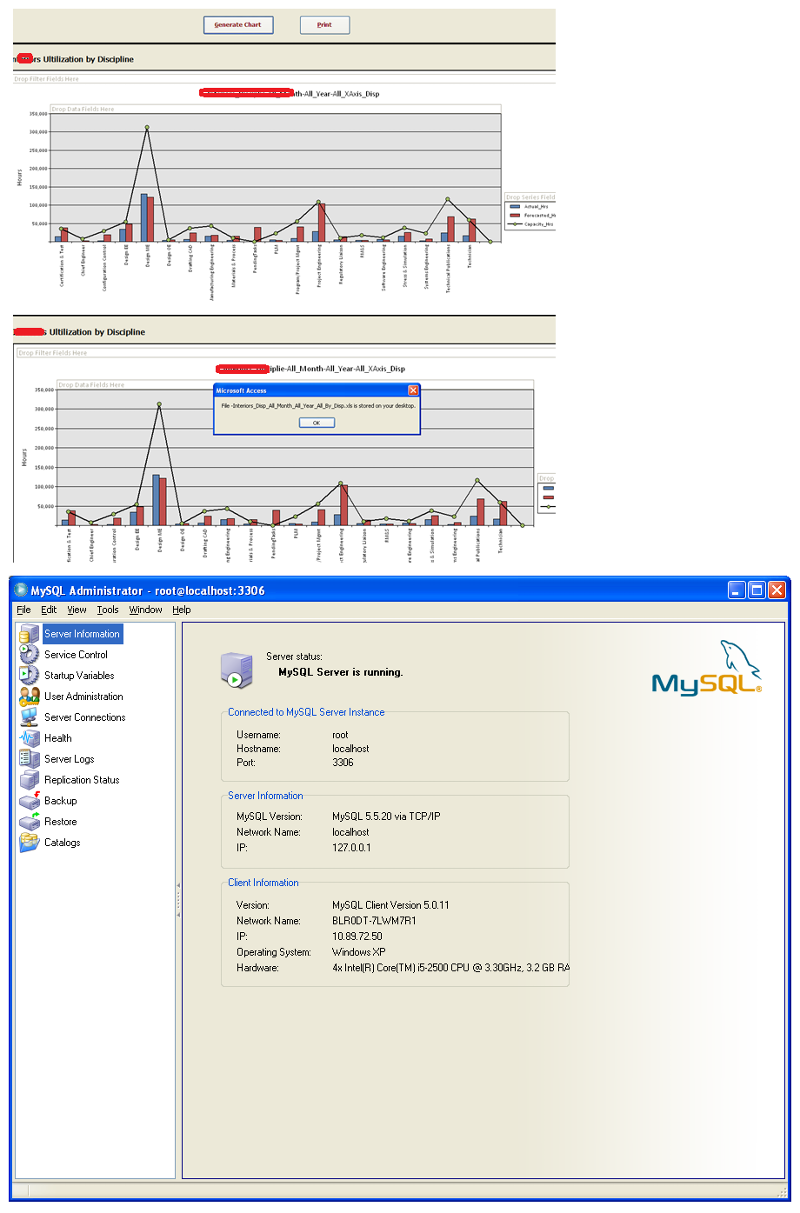The image size is (800, 1213).
Task: Click the Microsoft Access dialog title bar
Action: 317,390
